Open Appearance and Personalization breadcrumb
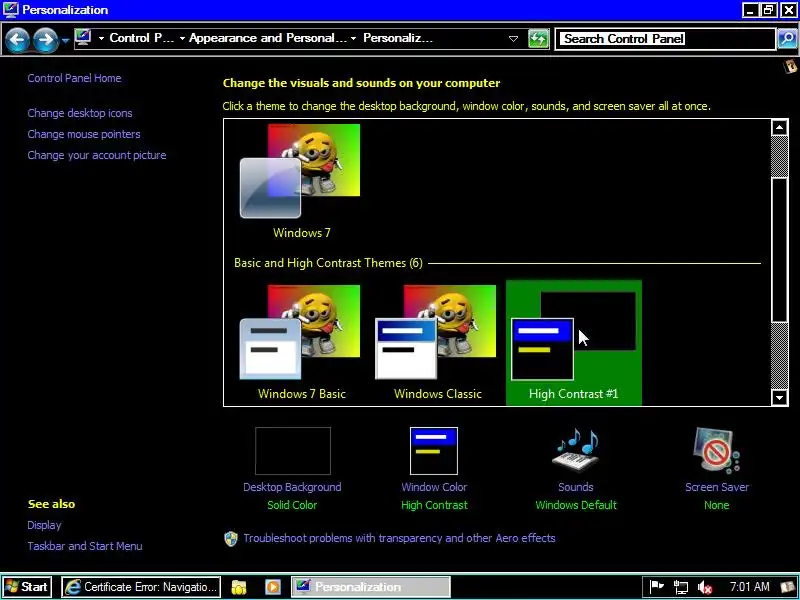This screenshot has width=800, height=600. pyautogui.click(x=267, y=38)
